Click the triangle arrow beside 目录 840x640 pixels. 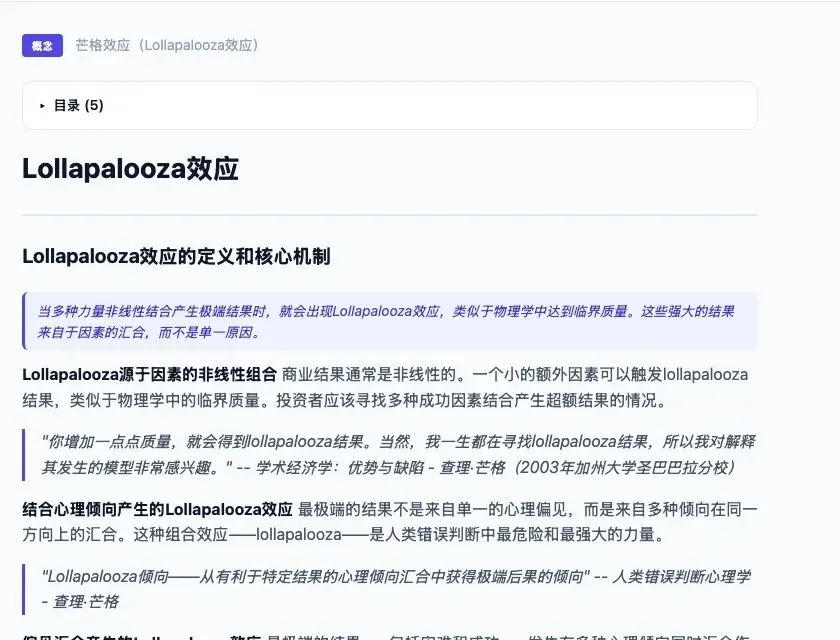[x=42, y=106]
